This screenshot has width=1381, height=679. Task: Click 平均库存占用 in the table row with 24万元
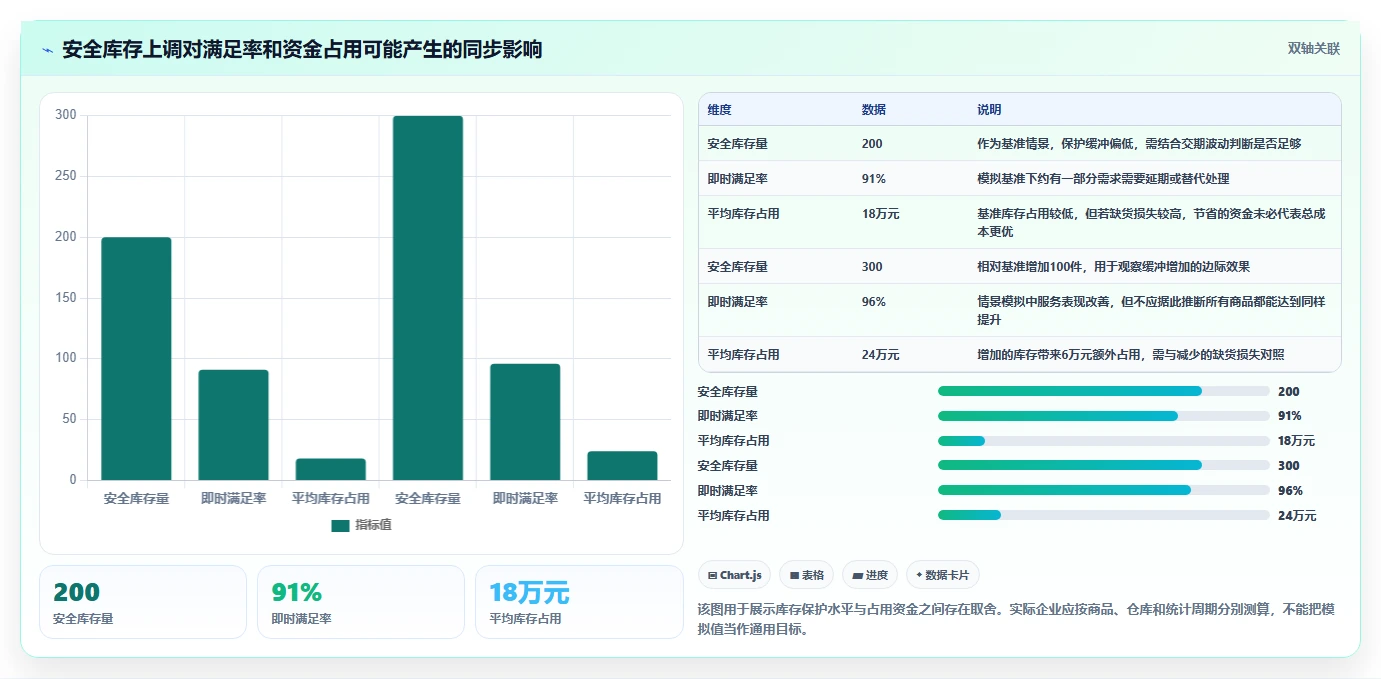click(x=743, y=355)
